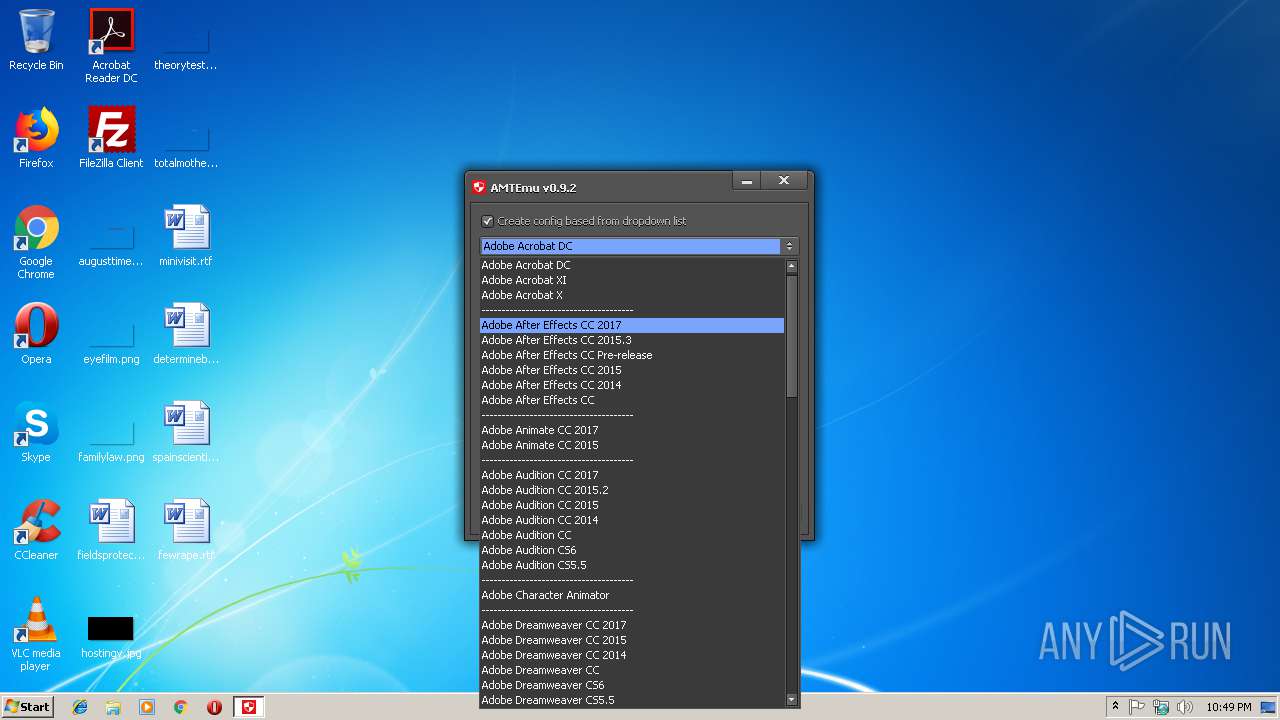Select the fieldsprotec... document icon
This screenshot has height=720, width=1280.
(111, 530)
